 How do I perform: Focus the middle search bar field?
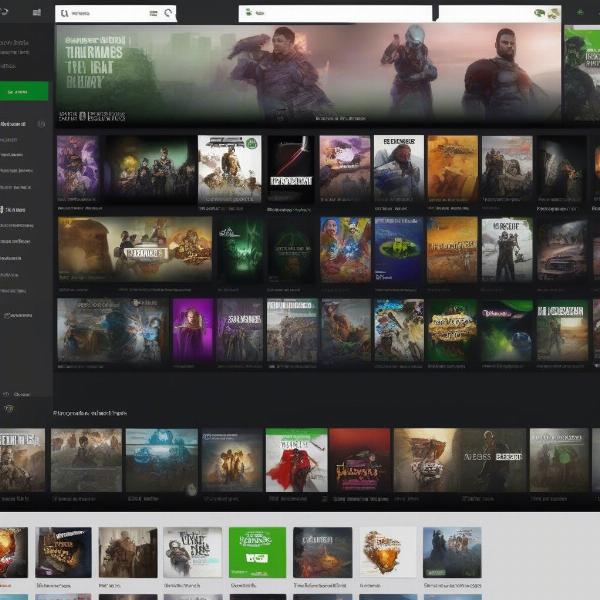pyautogui.click(x=336, y=13)
